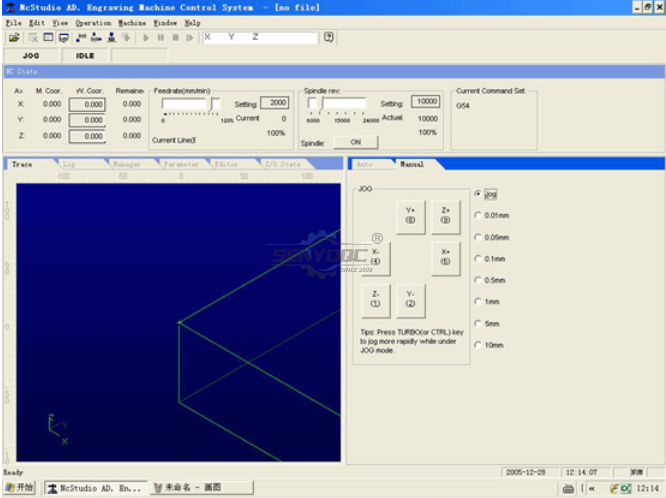Click the taskbar clock showing 12:14
Screen dimensions: 666x498
(x=648, y=489)
